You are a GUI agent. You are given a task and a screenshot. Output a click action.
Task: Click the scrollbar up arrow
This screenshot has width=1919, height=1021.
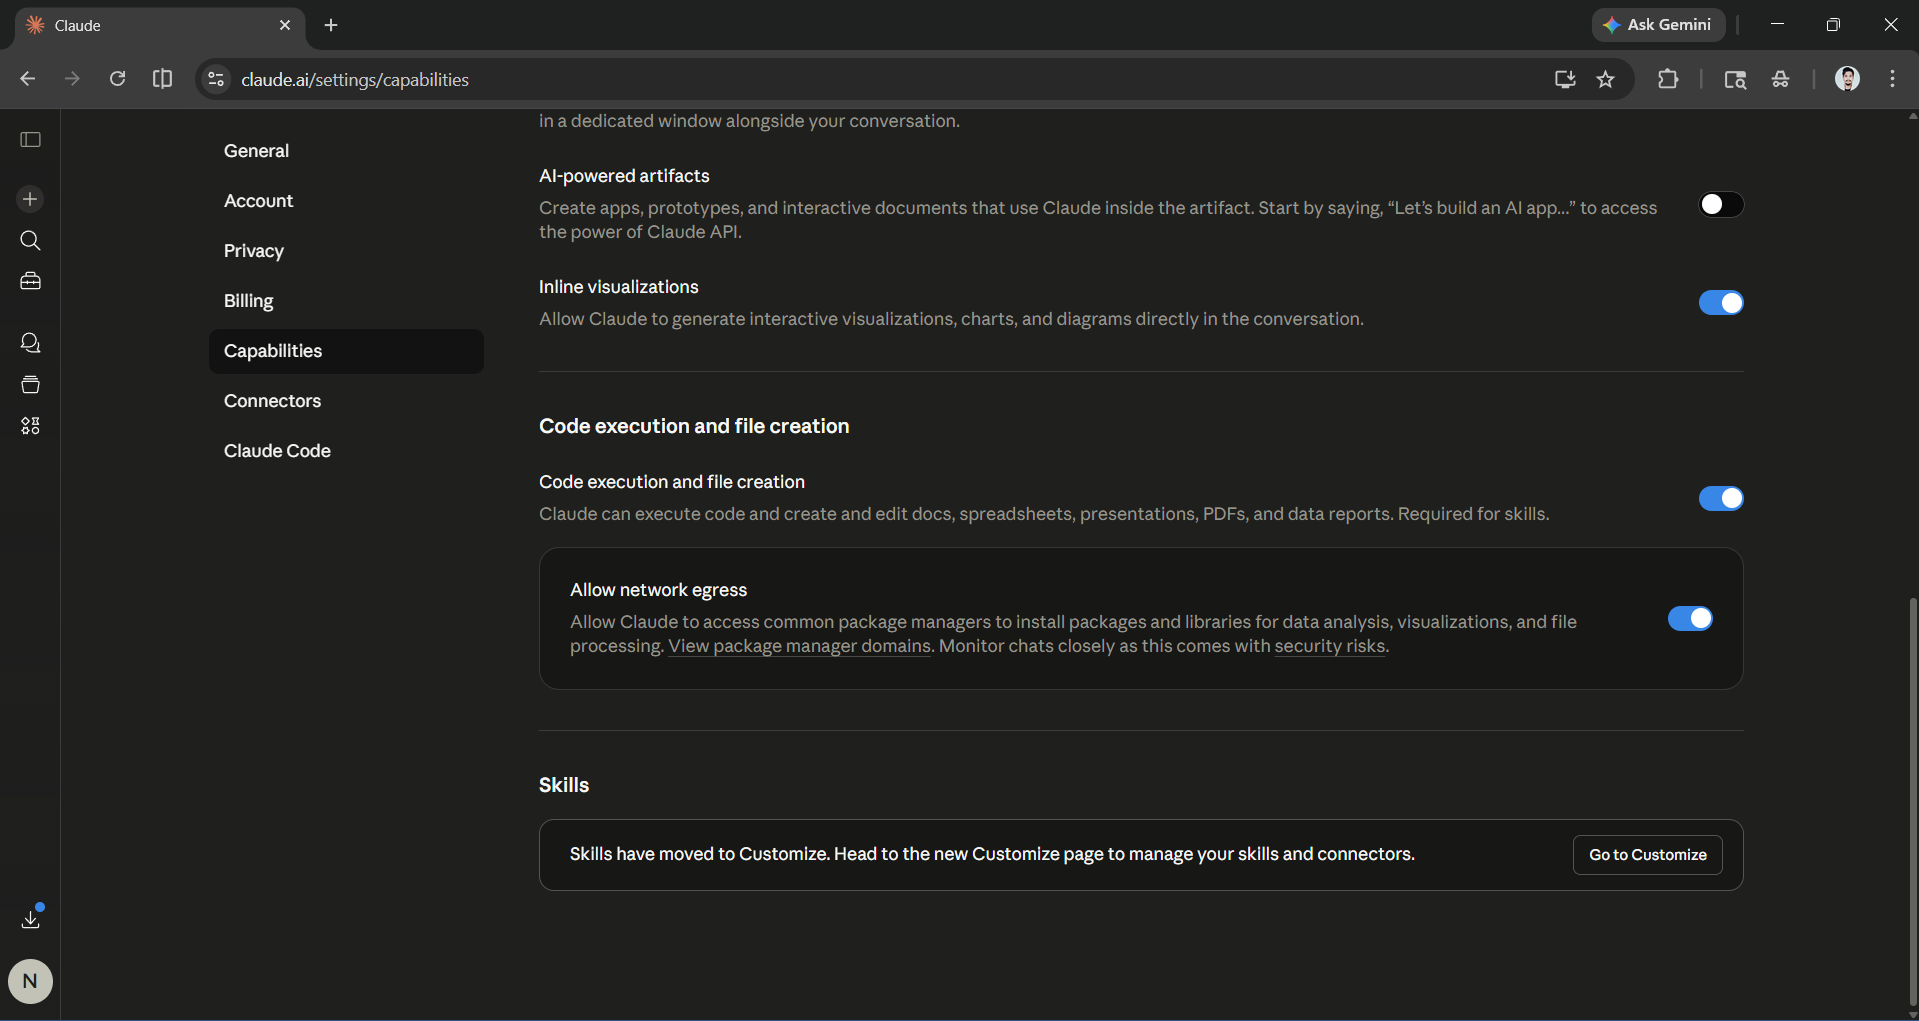pyautogui.click(x=1912, y=116)
